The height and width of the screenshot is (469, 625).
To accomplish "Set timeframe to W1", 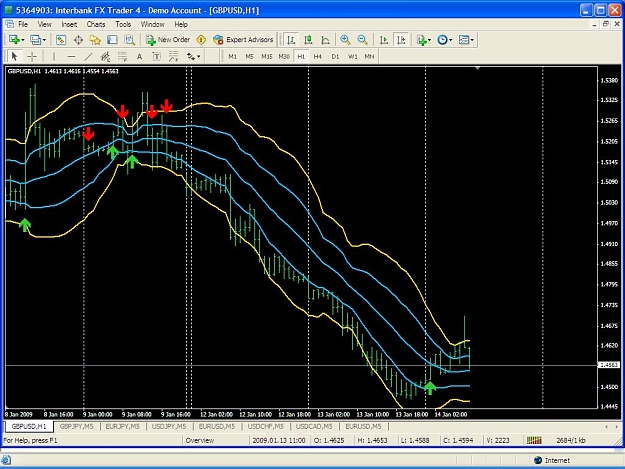I will (x=352, y=57).
